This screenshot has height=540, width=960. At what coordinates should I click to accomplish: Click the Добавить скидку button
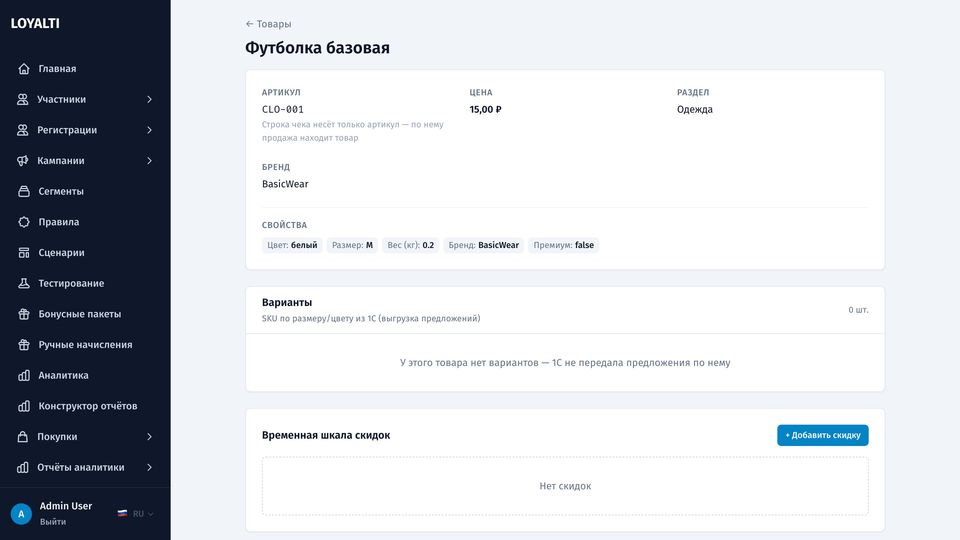[822, 435]
